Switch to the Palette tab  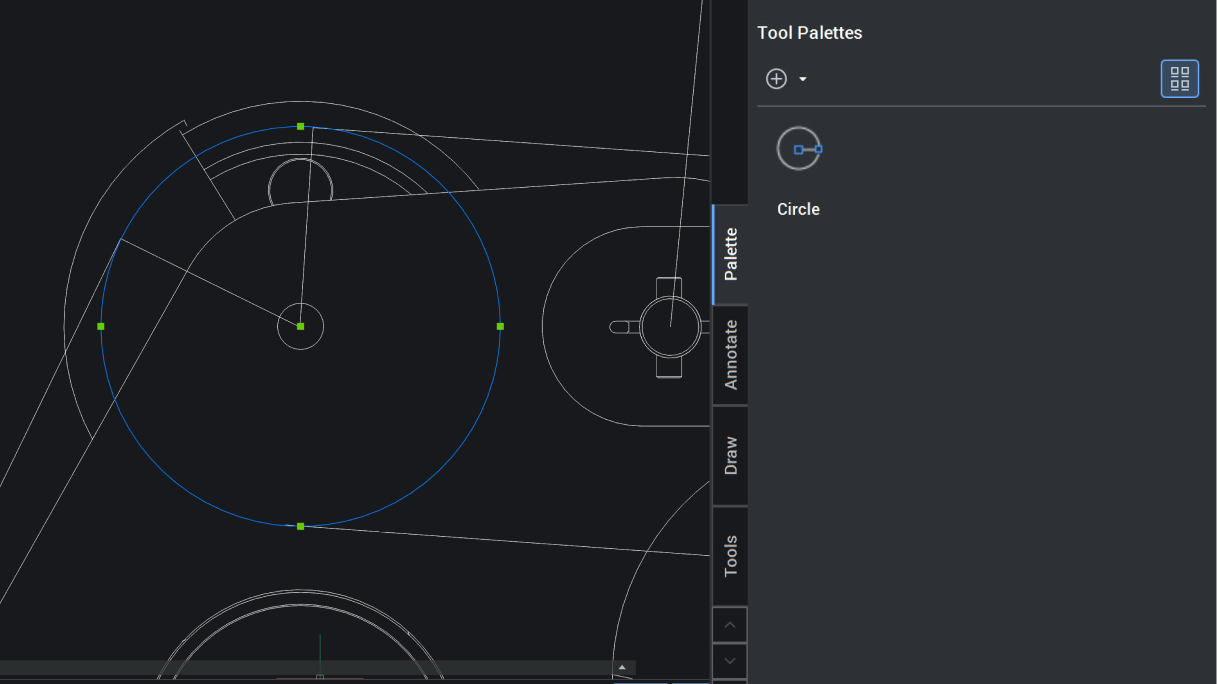tap(730, 254)
